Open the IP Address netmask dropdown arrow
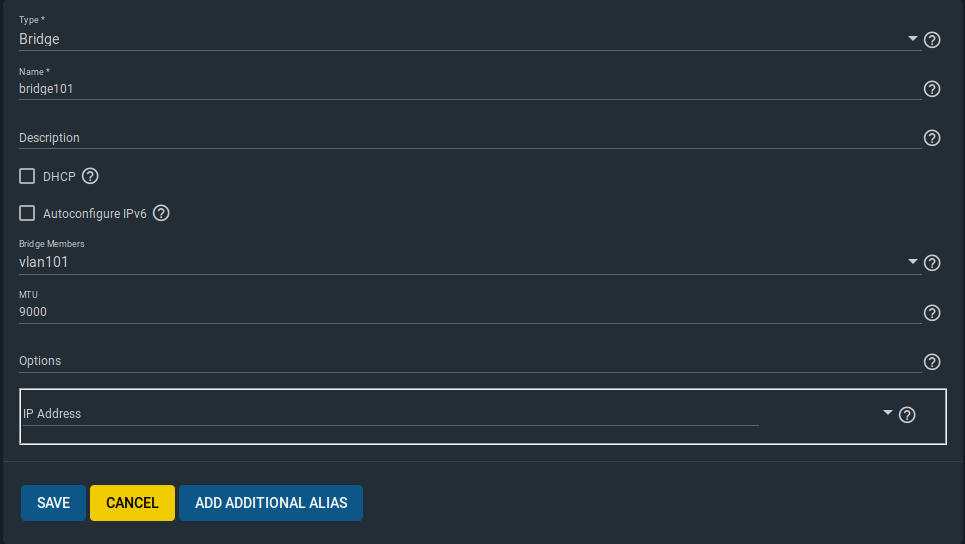This screenshot has height=544, width=965. click(x=887, y=412)
